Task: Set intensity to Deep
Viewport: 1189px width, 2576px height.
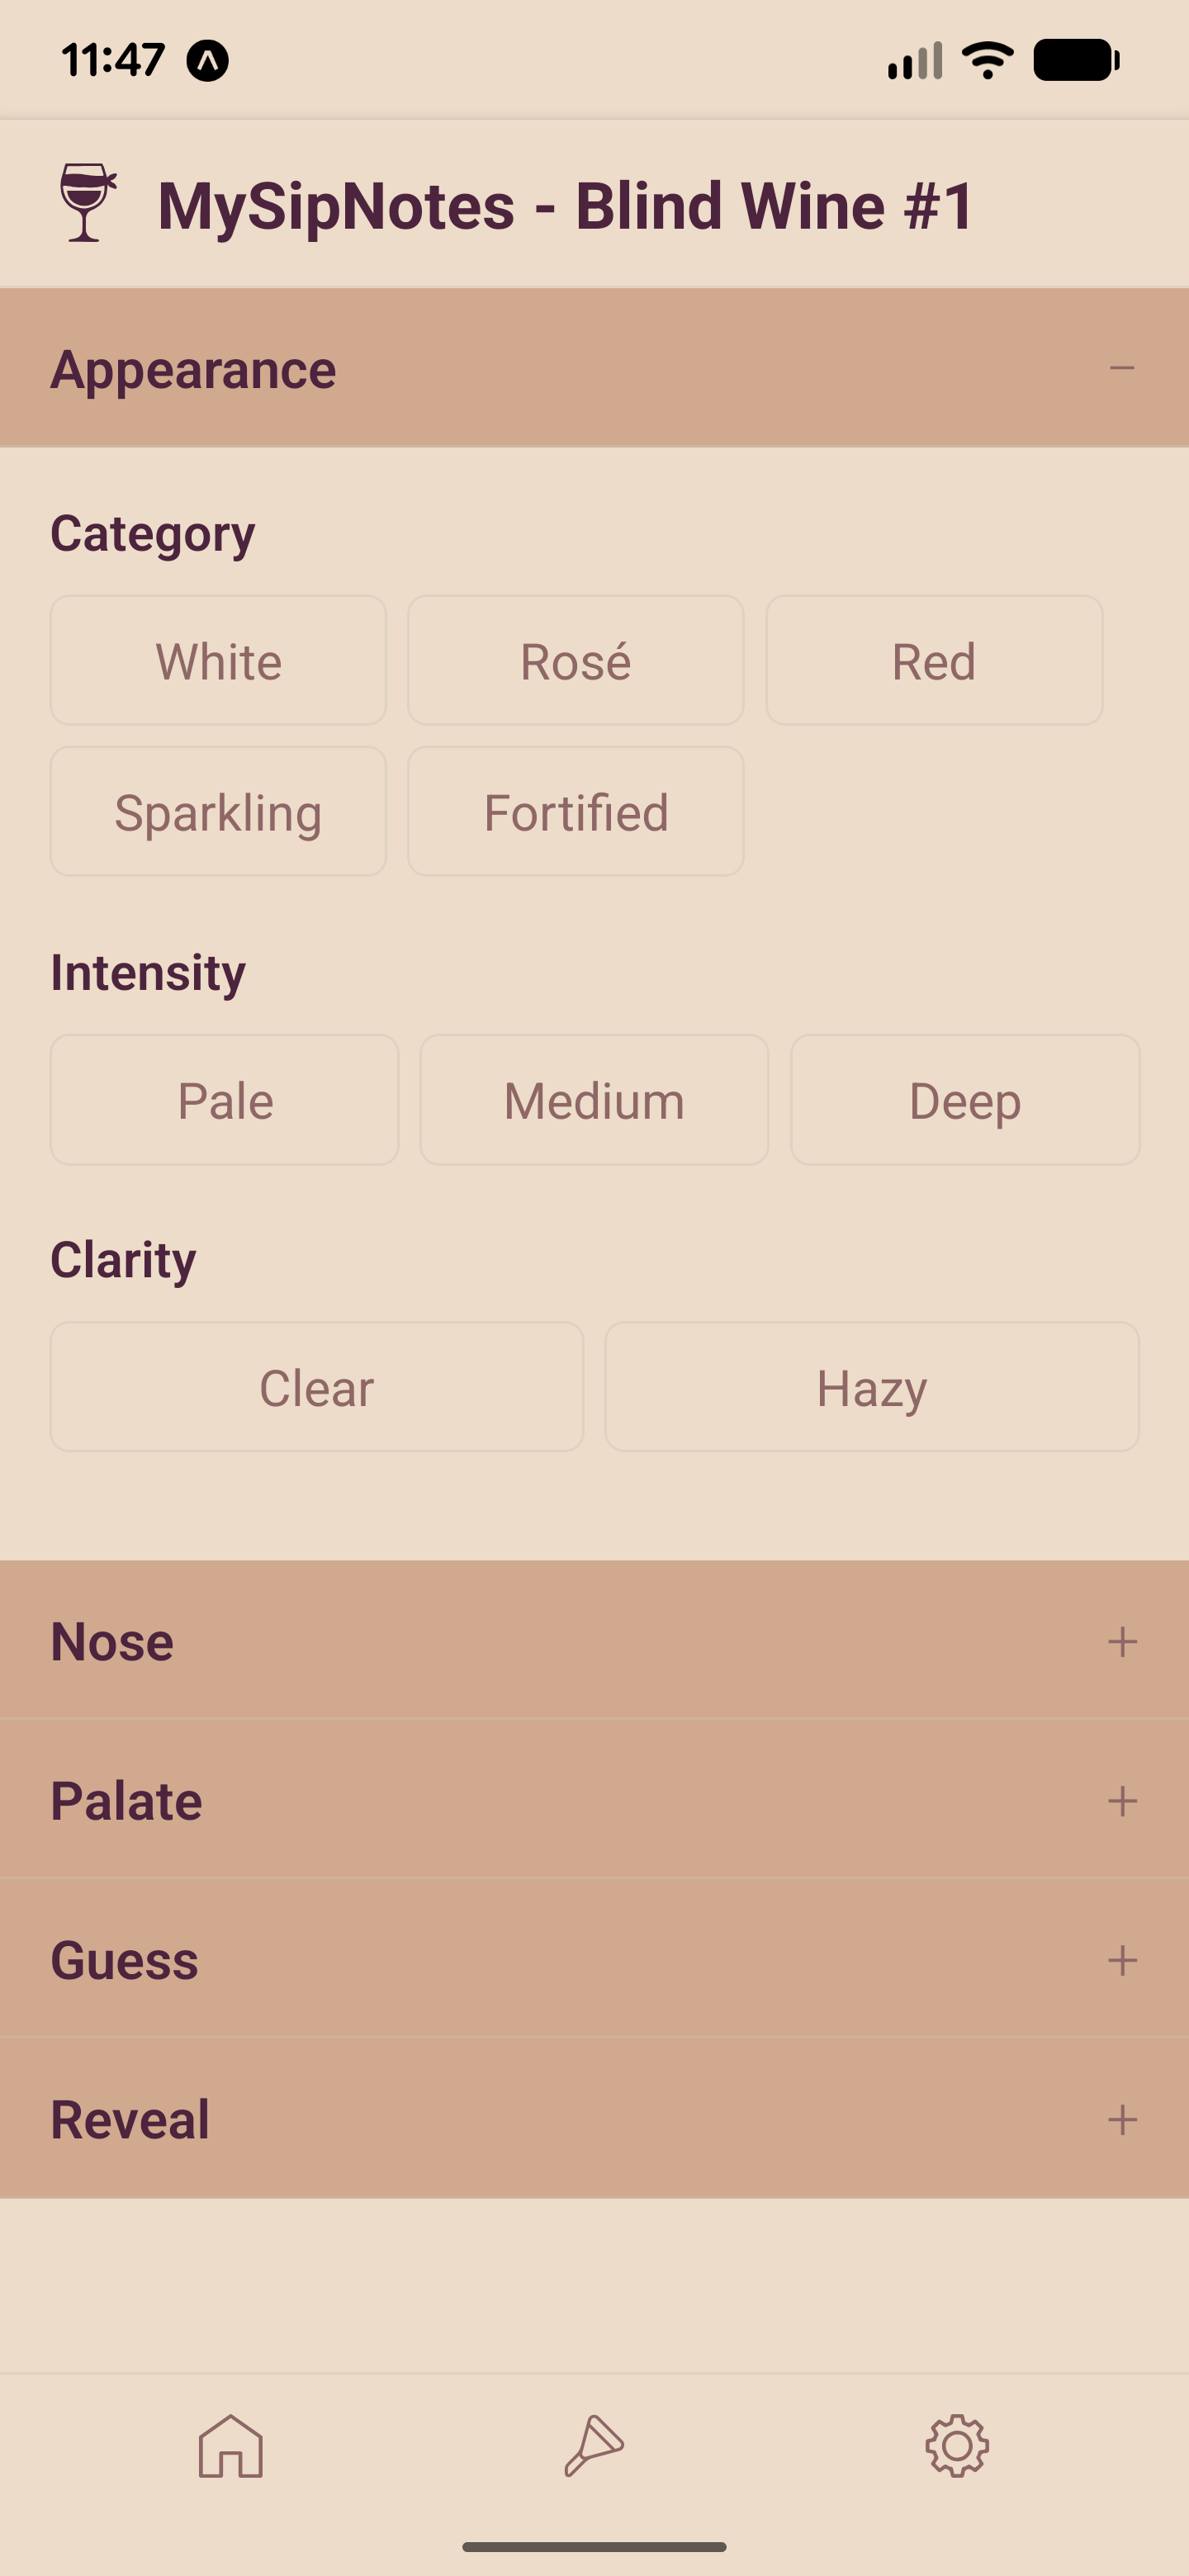Action: (964, 1100)
